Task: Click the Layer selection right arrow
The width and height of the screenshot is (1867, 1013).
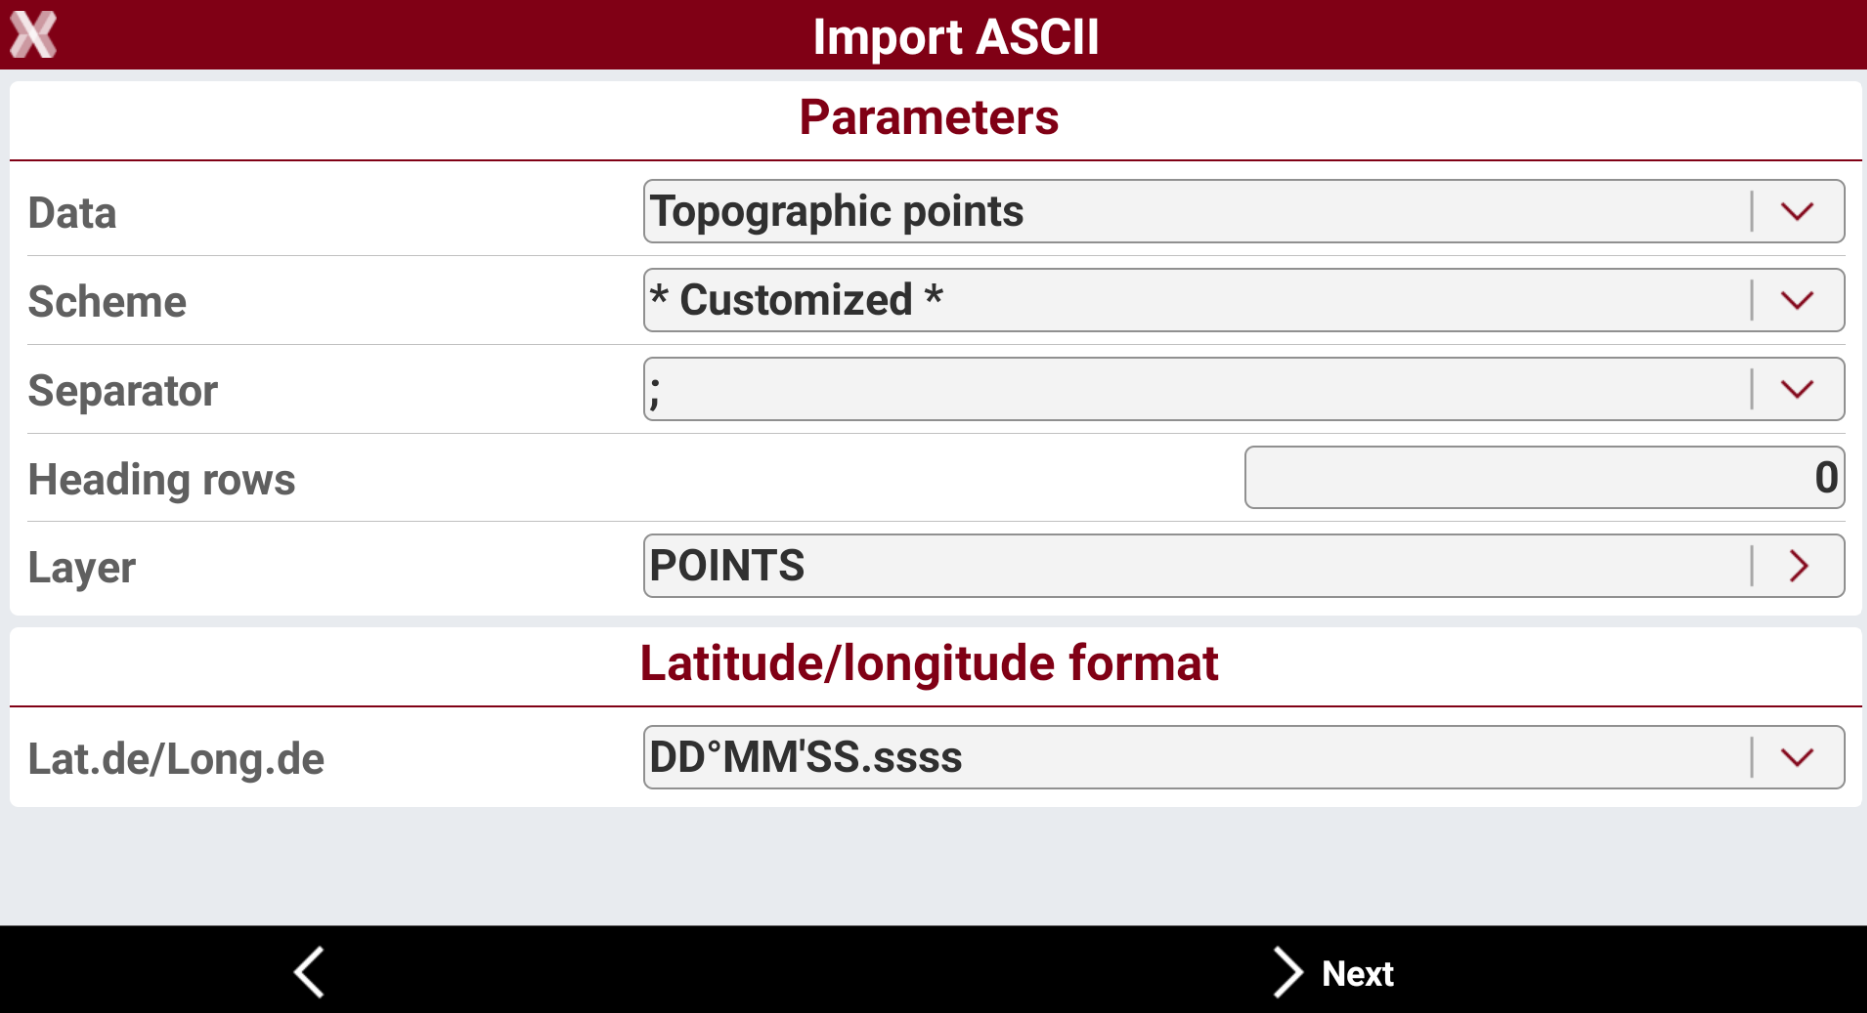Action: [1798, 566]
